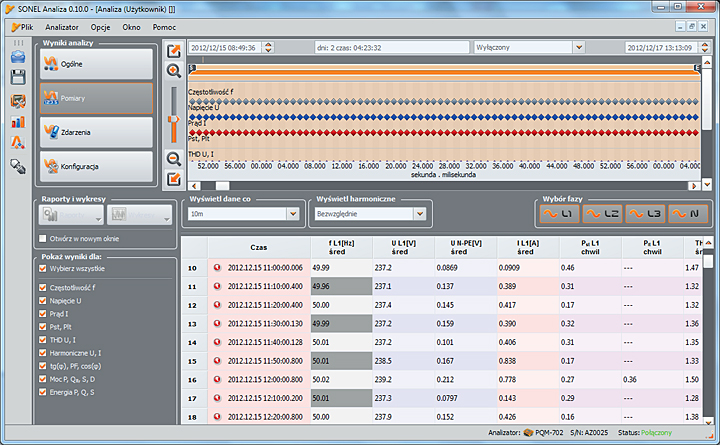Enable 'Otwórz w nowym oknie' checkbox
The height and width of the screenshot is (445, 720).
coord(42,239)
